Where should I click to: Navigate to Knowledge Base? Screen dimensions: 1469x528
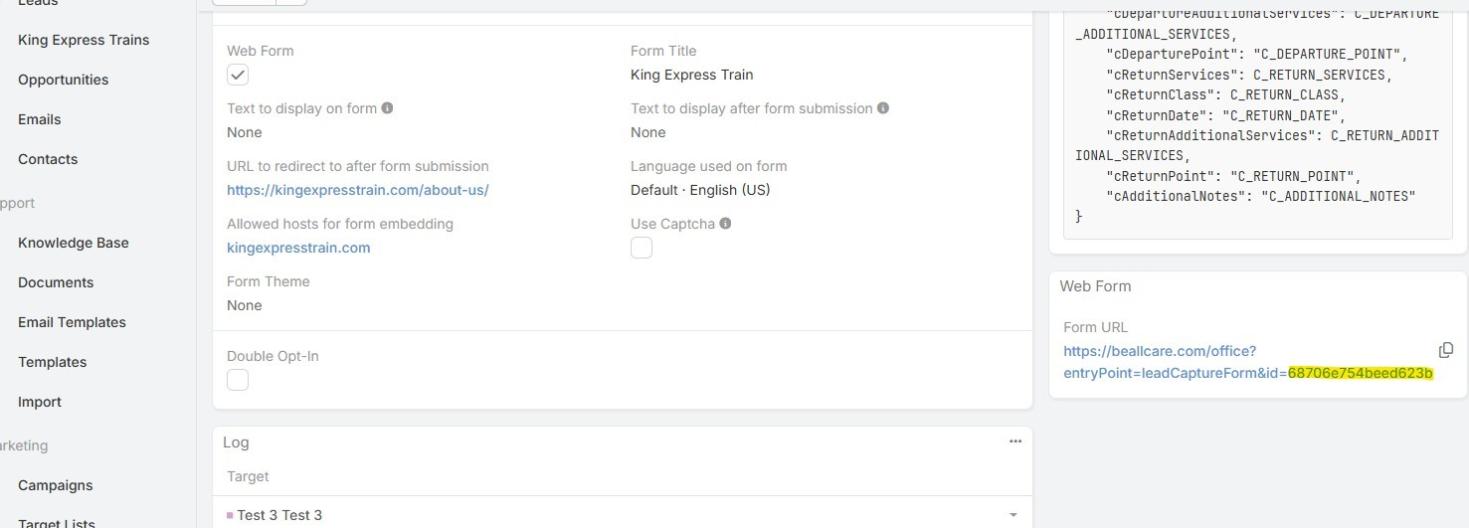tap(73, 243)
